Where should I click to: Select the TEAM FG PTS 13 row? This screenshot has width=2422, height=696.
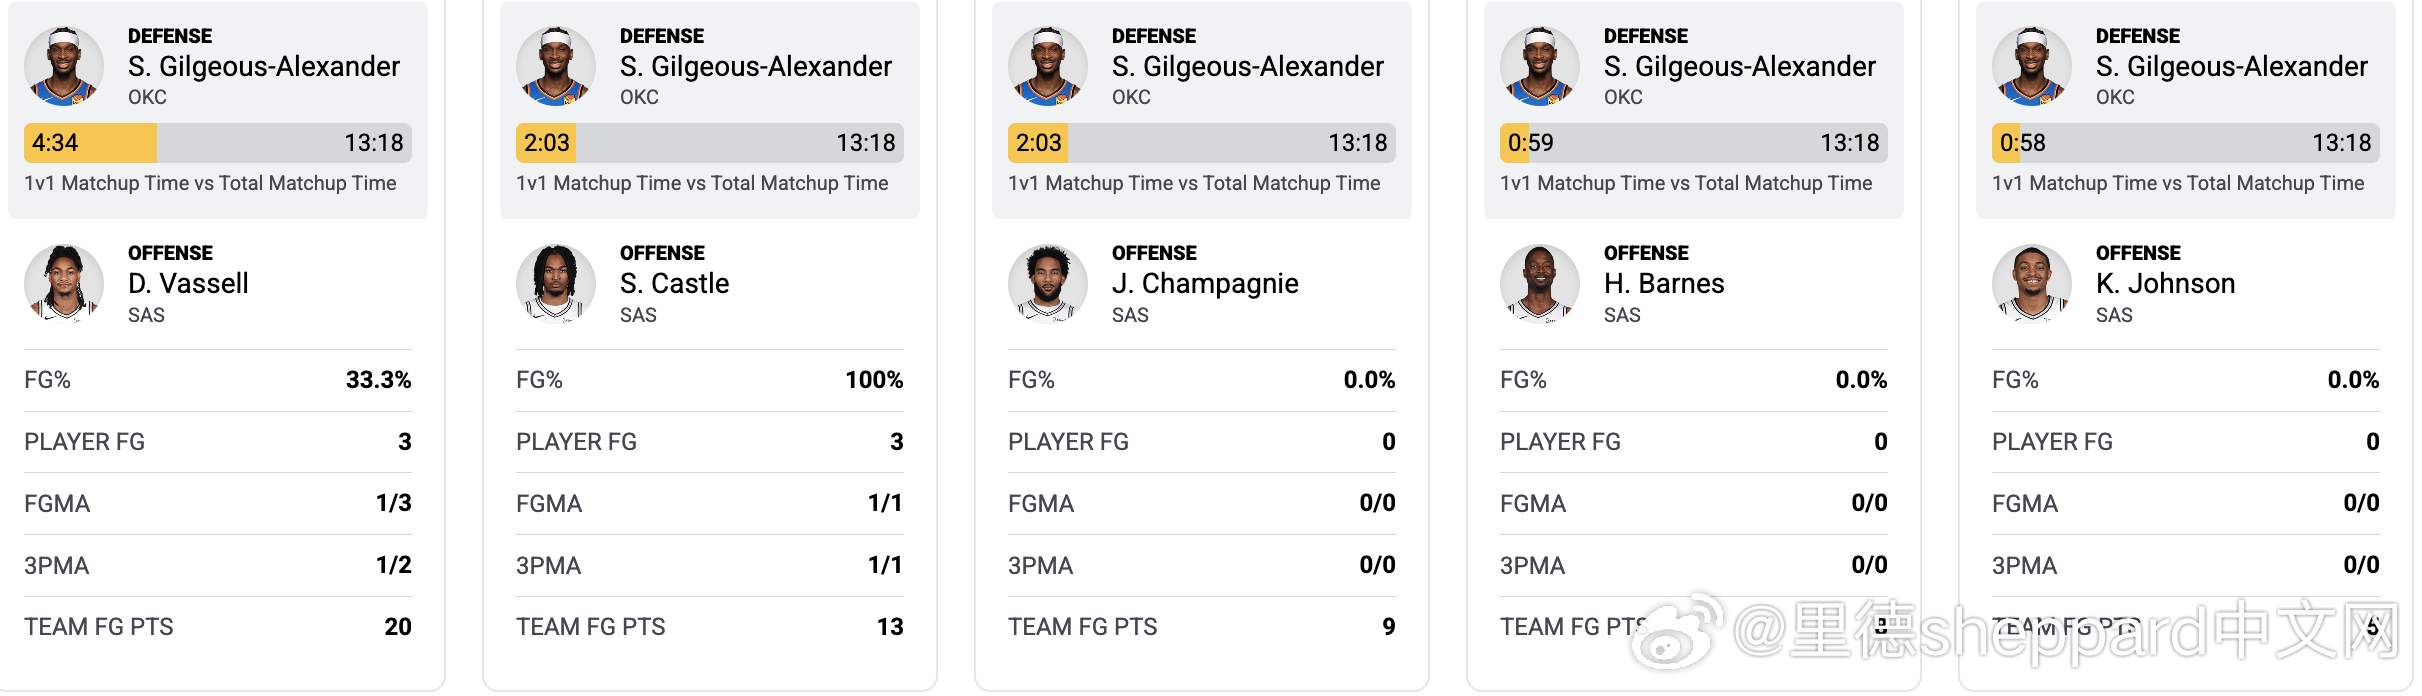[x=710, y=627]
